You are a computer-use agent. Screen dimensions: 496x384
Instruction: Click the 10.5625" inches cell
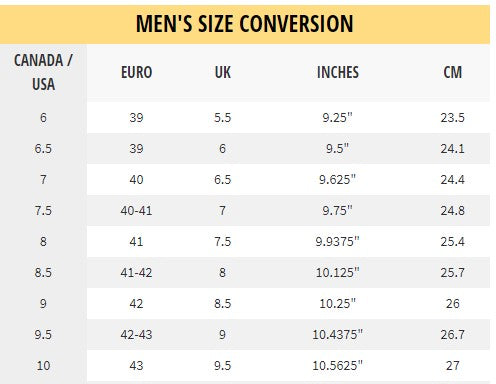[x=337, y=366]
